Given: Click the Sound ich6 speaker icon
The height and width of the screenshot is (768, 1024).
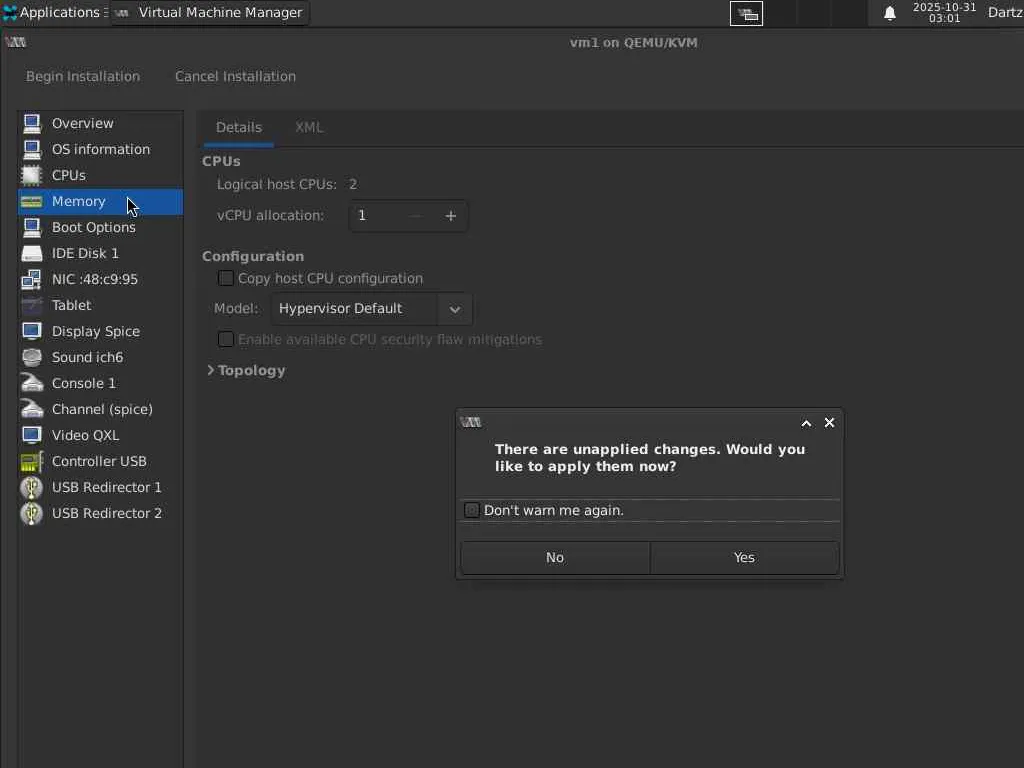Looking at the screenshot, I should click(x=32, y=357).
